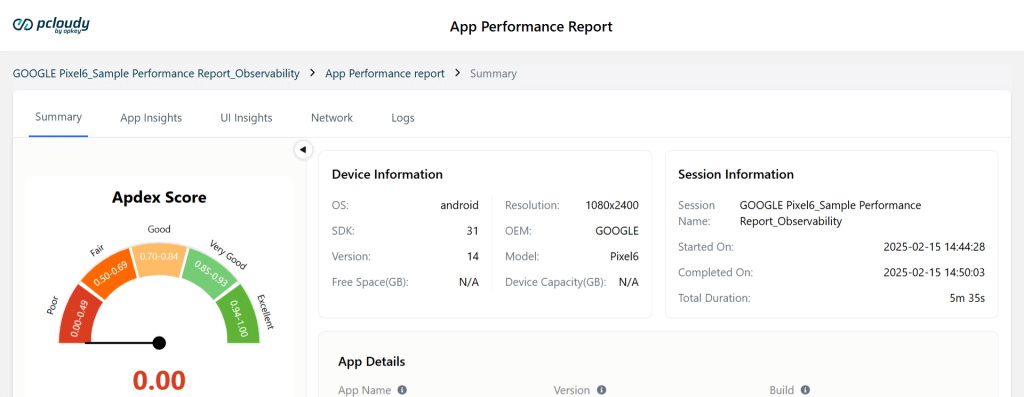Open GOOGLE Pixel6 session breadcrumb link
Screen dimensions: 1024x397
(156, 74)
